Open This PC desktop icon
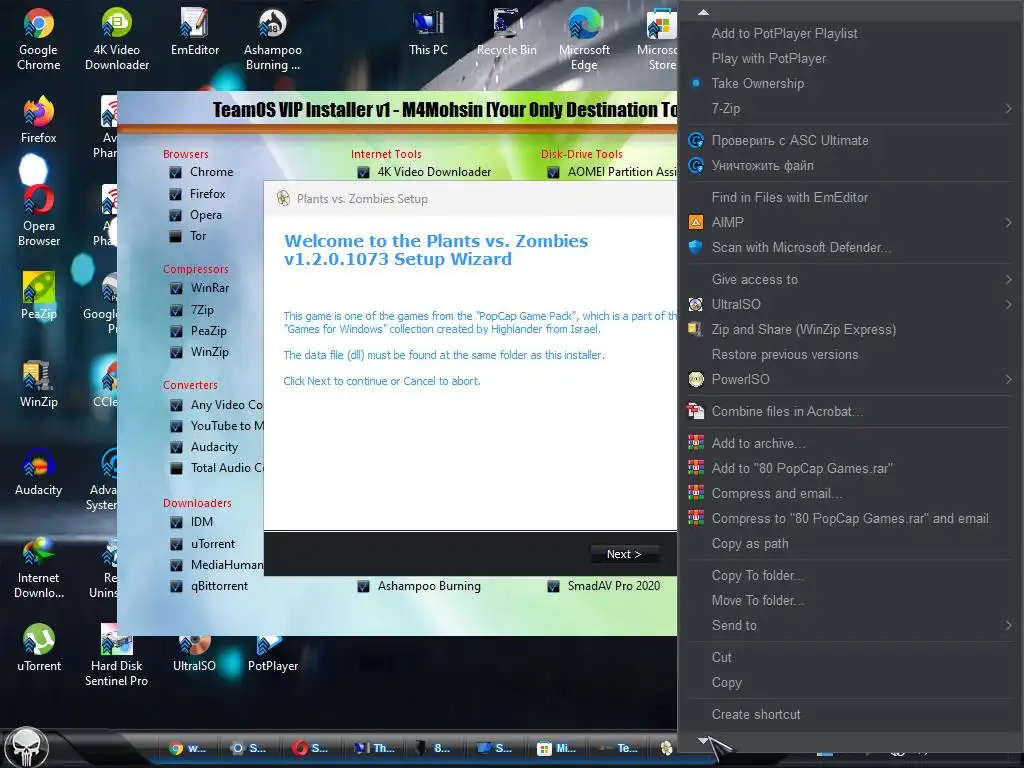The image size is (1024, 768). tap(428, 33)
